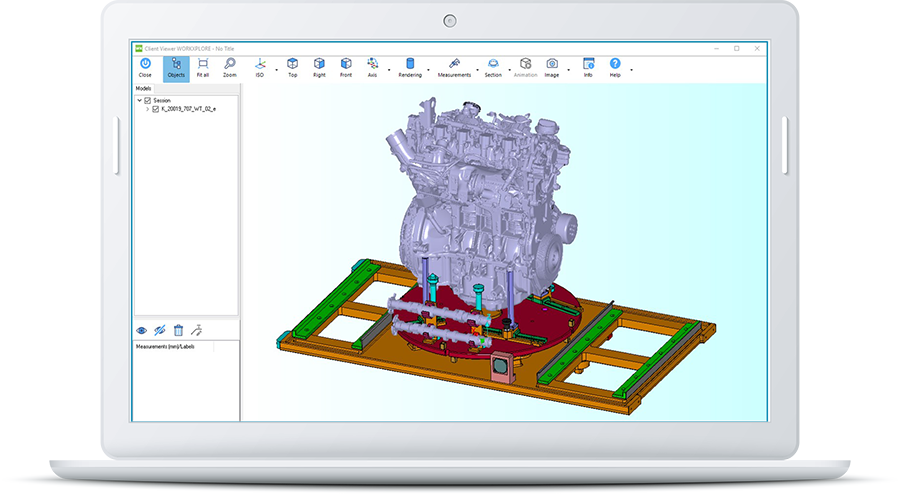Hide measurements with crossed-eye icon
Image resolution: width=900 pixels, height=494 pixels.
160,330
